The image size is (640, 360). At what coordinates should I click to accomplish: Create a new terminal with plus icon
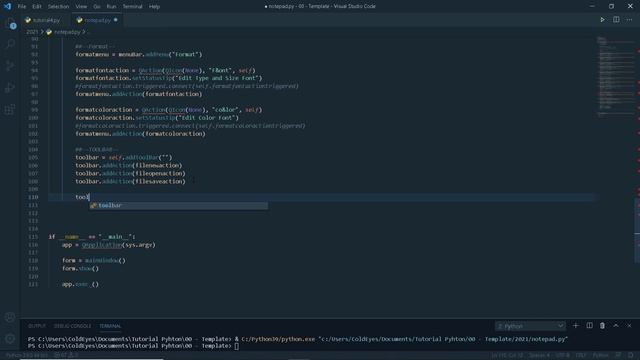576,326
